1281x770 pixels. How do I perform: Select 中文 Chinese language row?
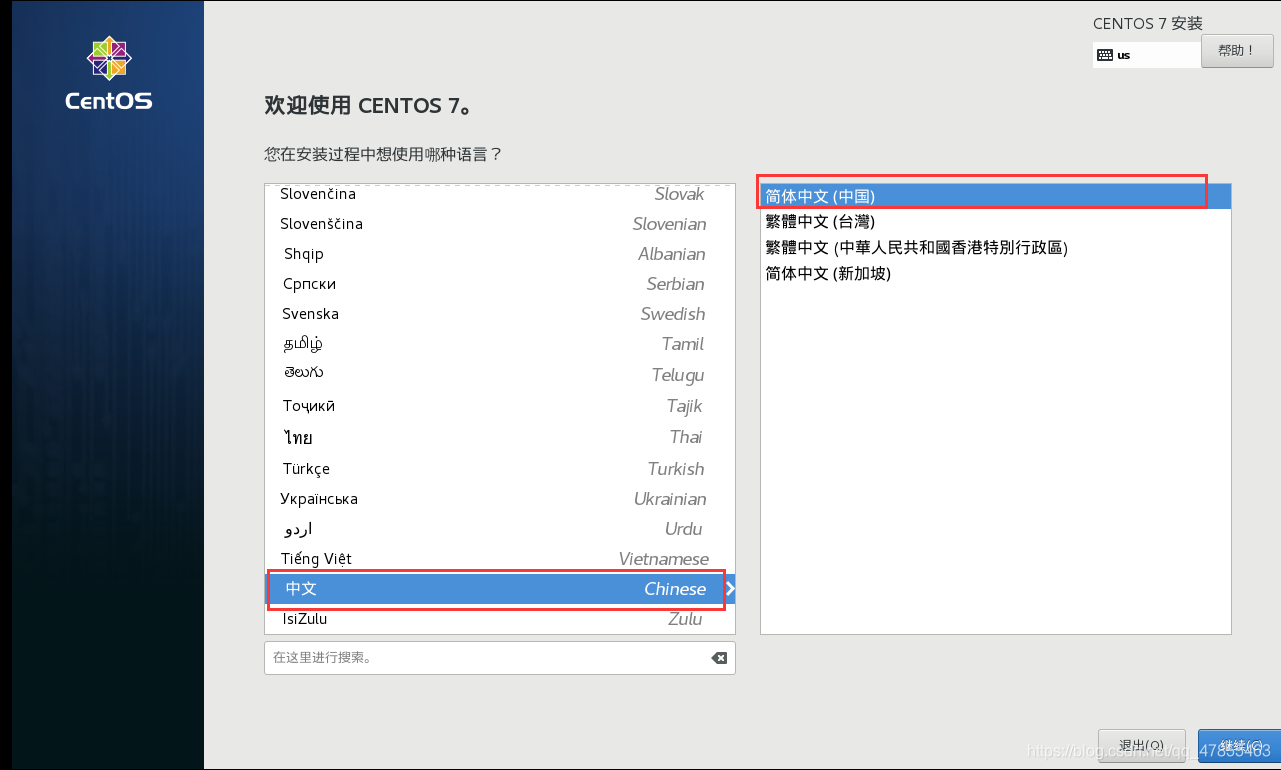click(x=500, y=589)
